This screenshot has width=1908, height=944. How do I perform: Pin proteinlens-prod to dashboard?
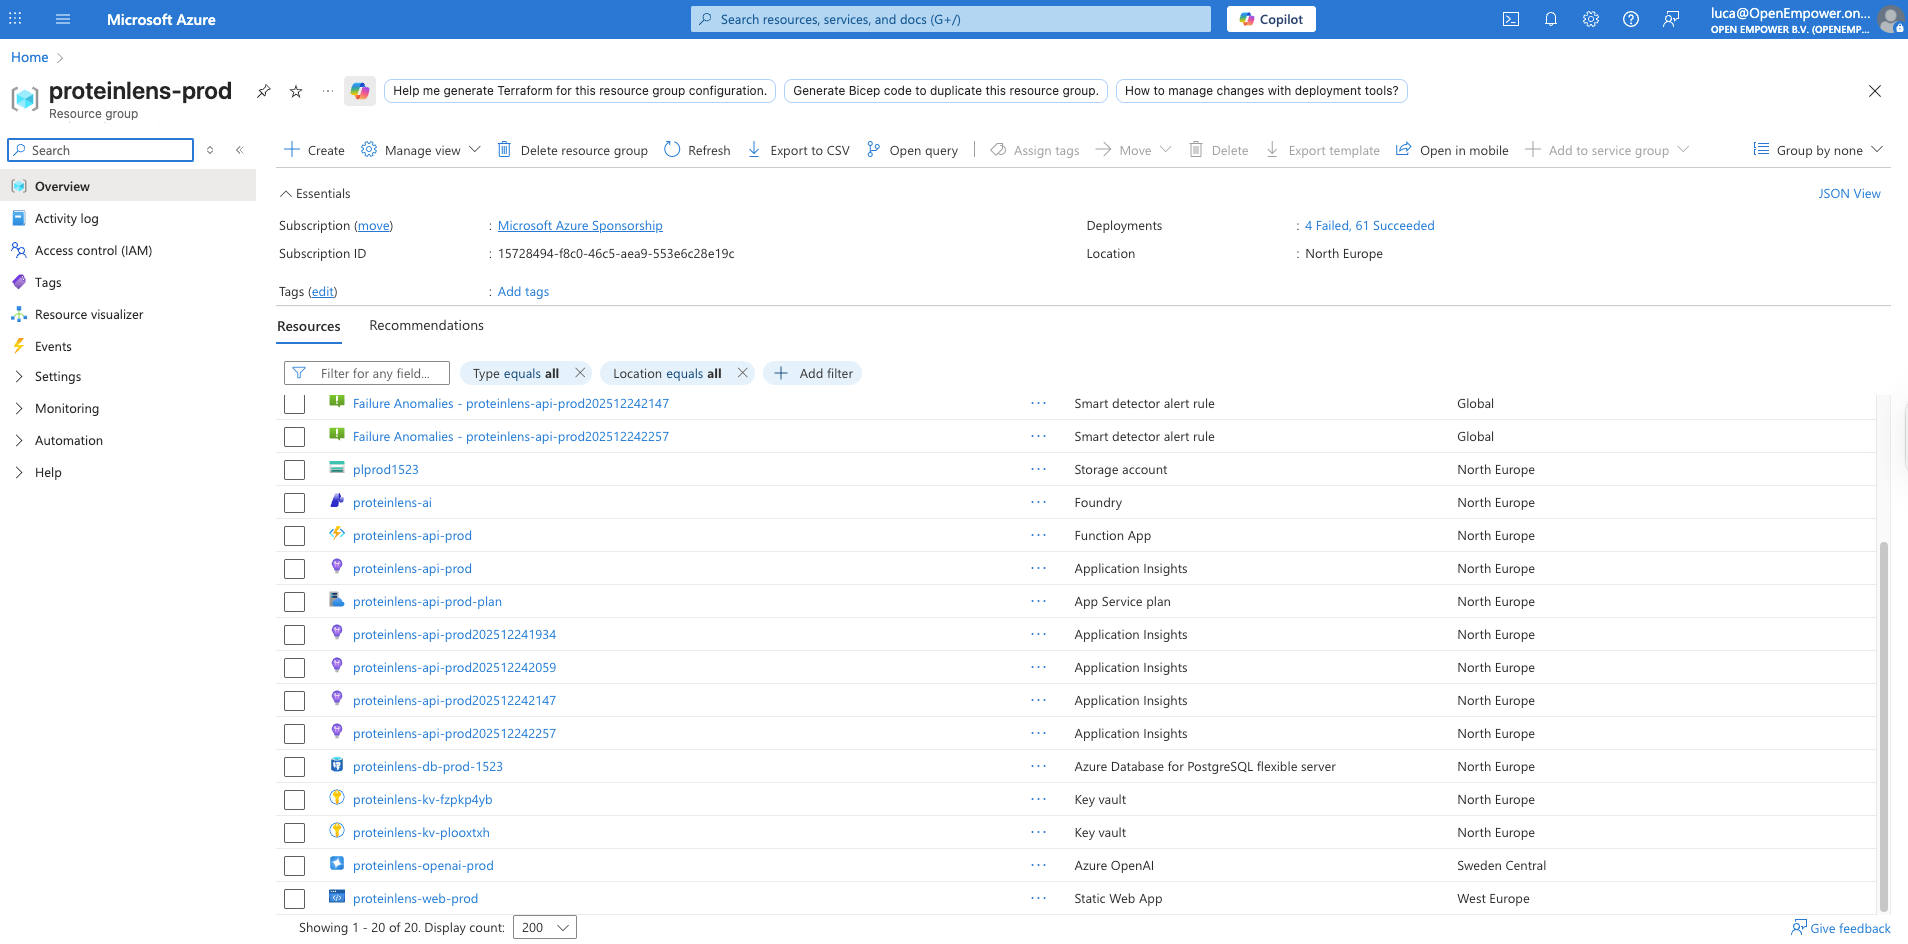(x=263, y=91)
